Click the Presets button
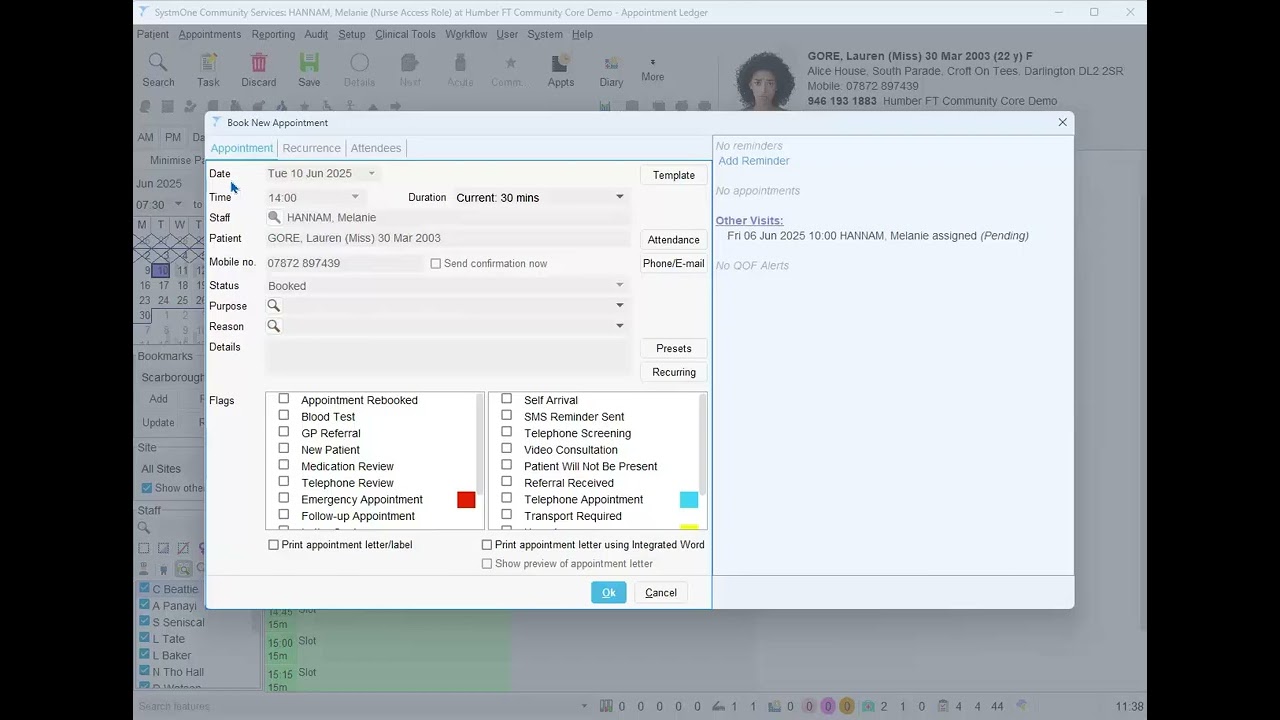The width and height of the screenshot is (1280, 720). point(674,348)
